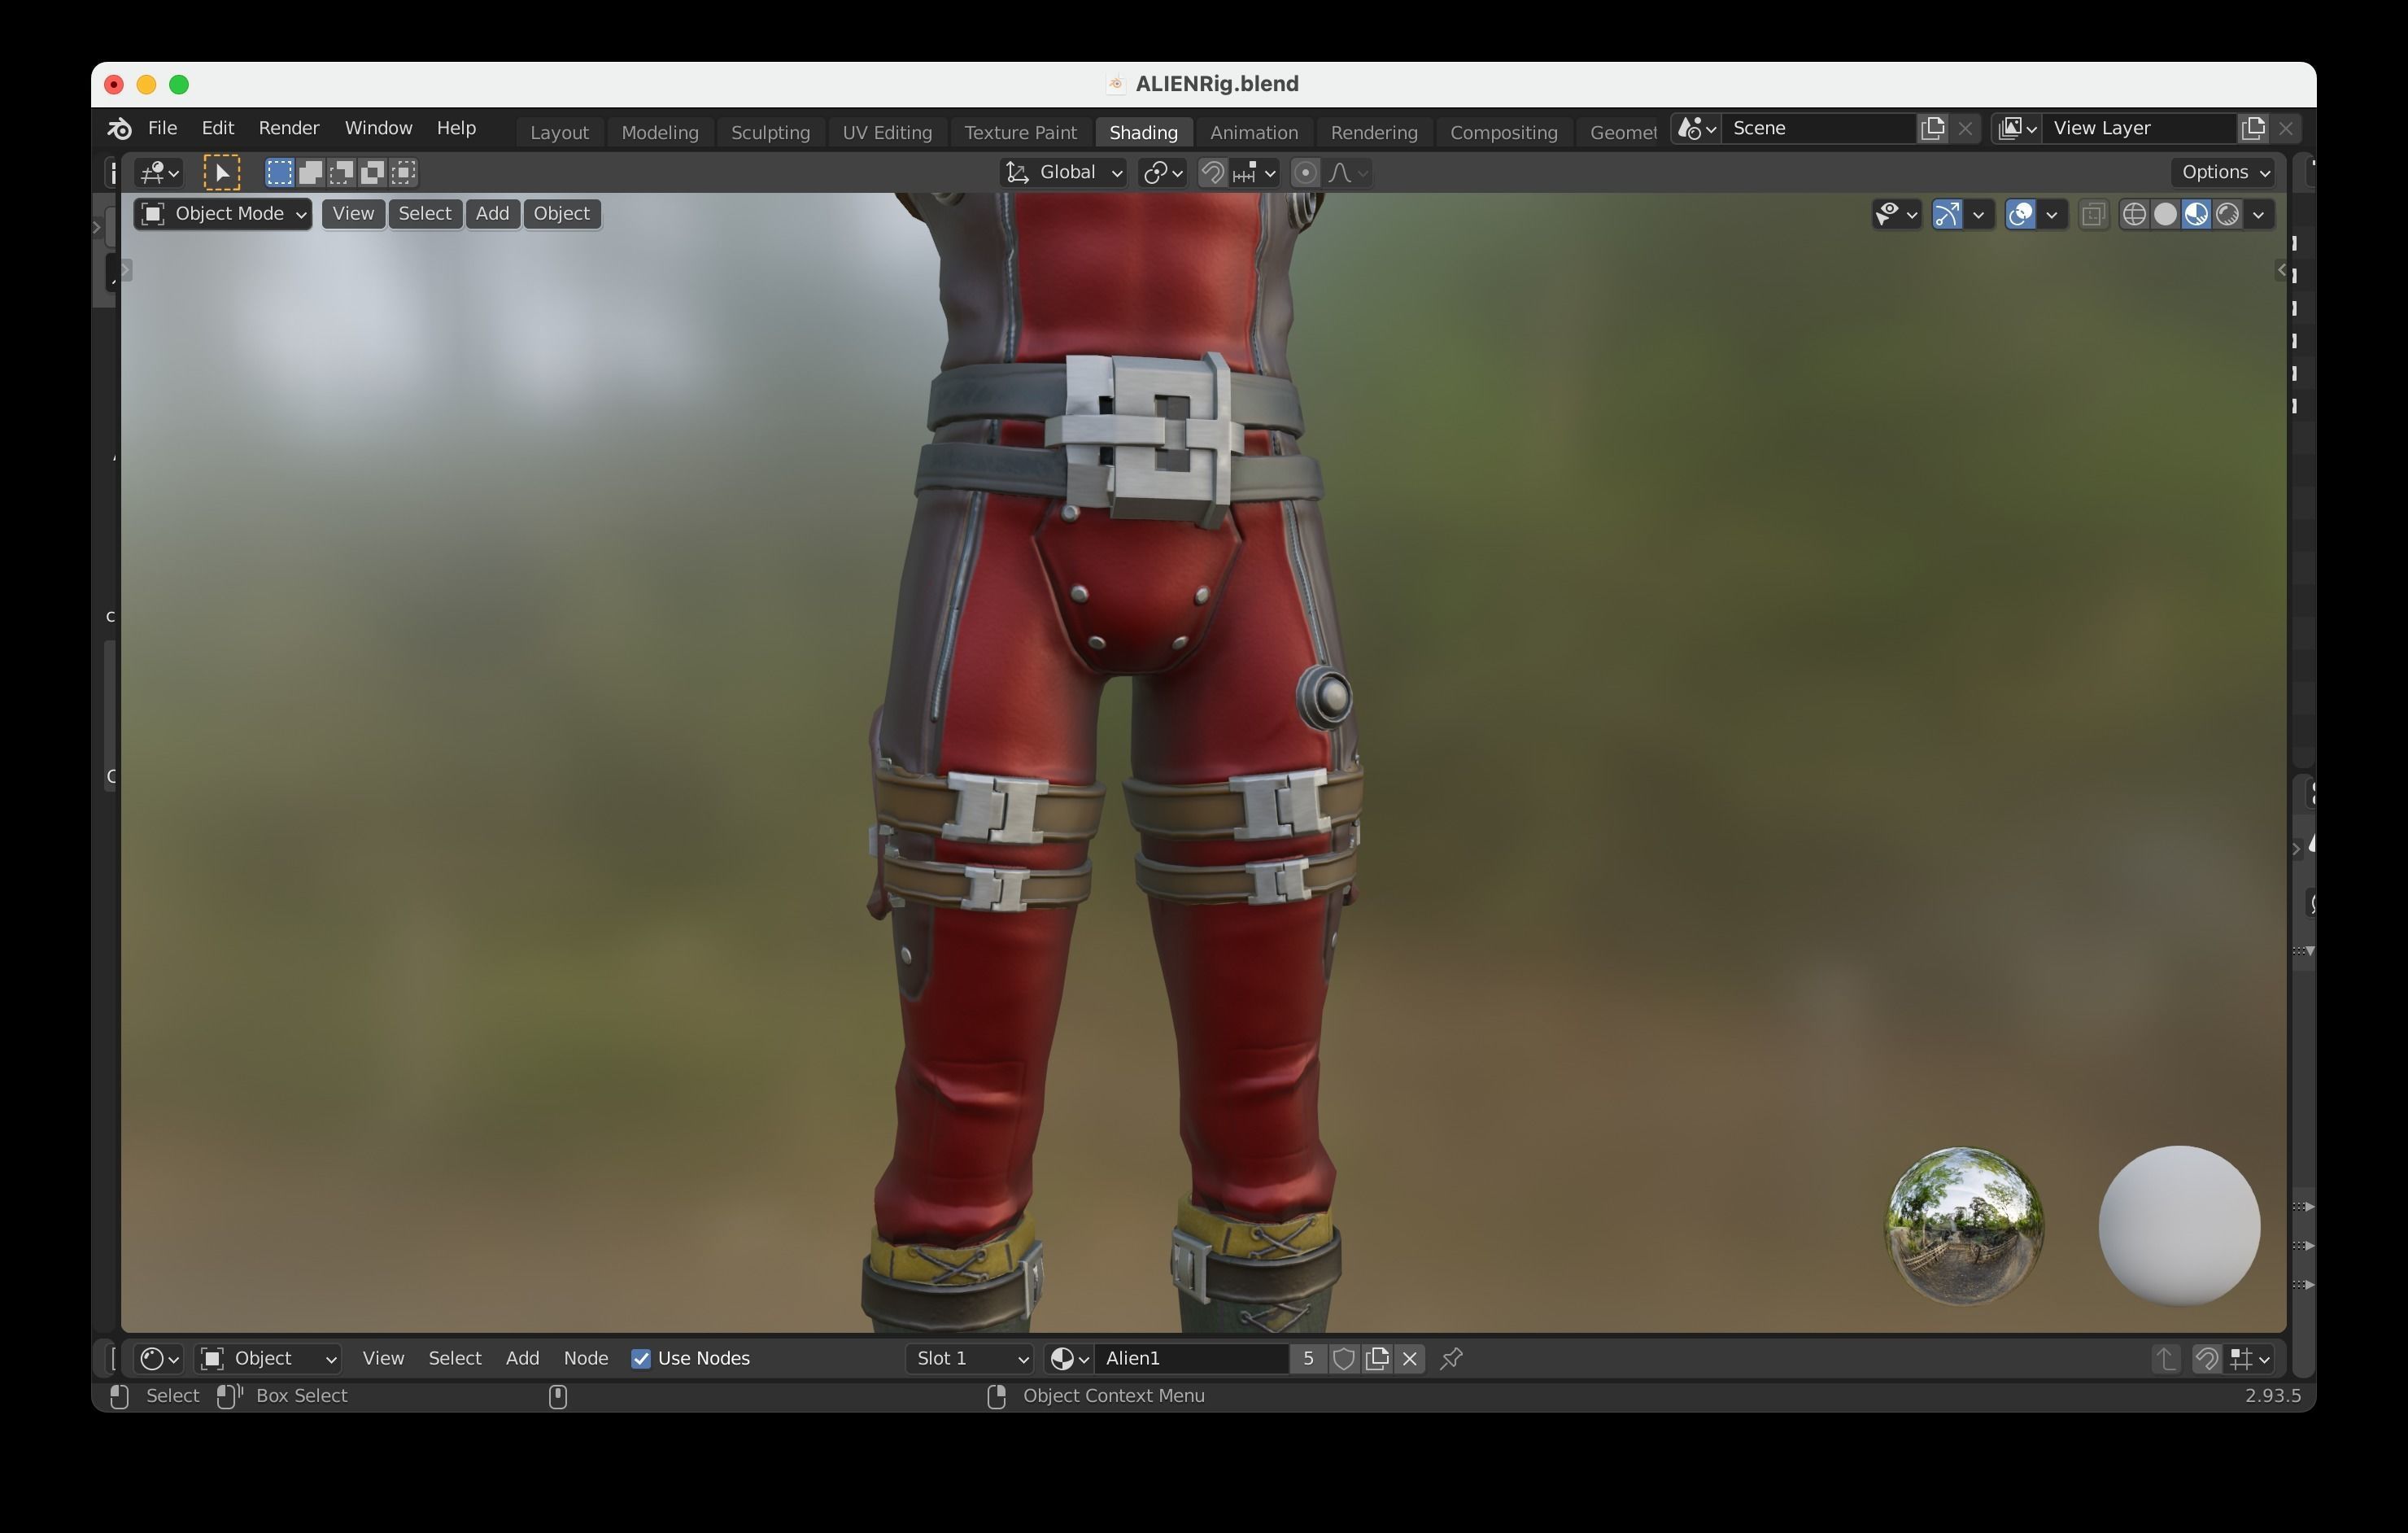Open the overlays settings dropdown arrow
This screenshot has height=1533, width=2408.
[2052, 215]
